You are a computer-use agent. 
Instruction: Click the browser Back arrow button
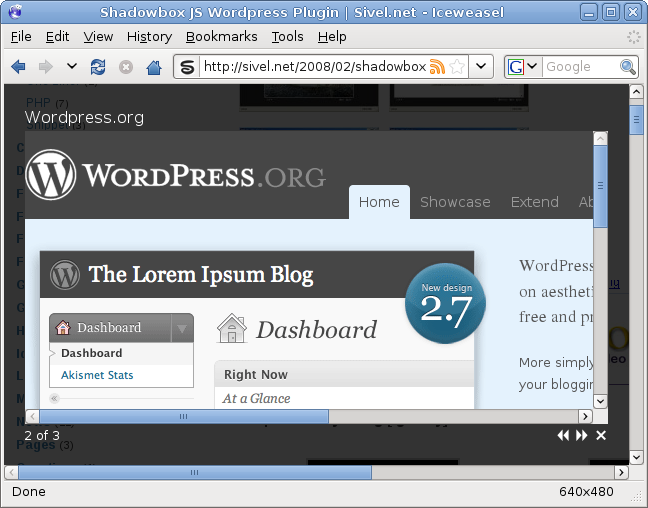[x=18, y=67]
